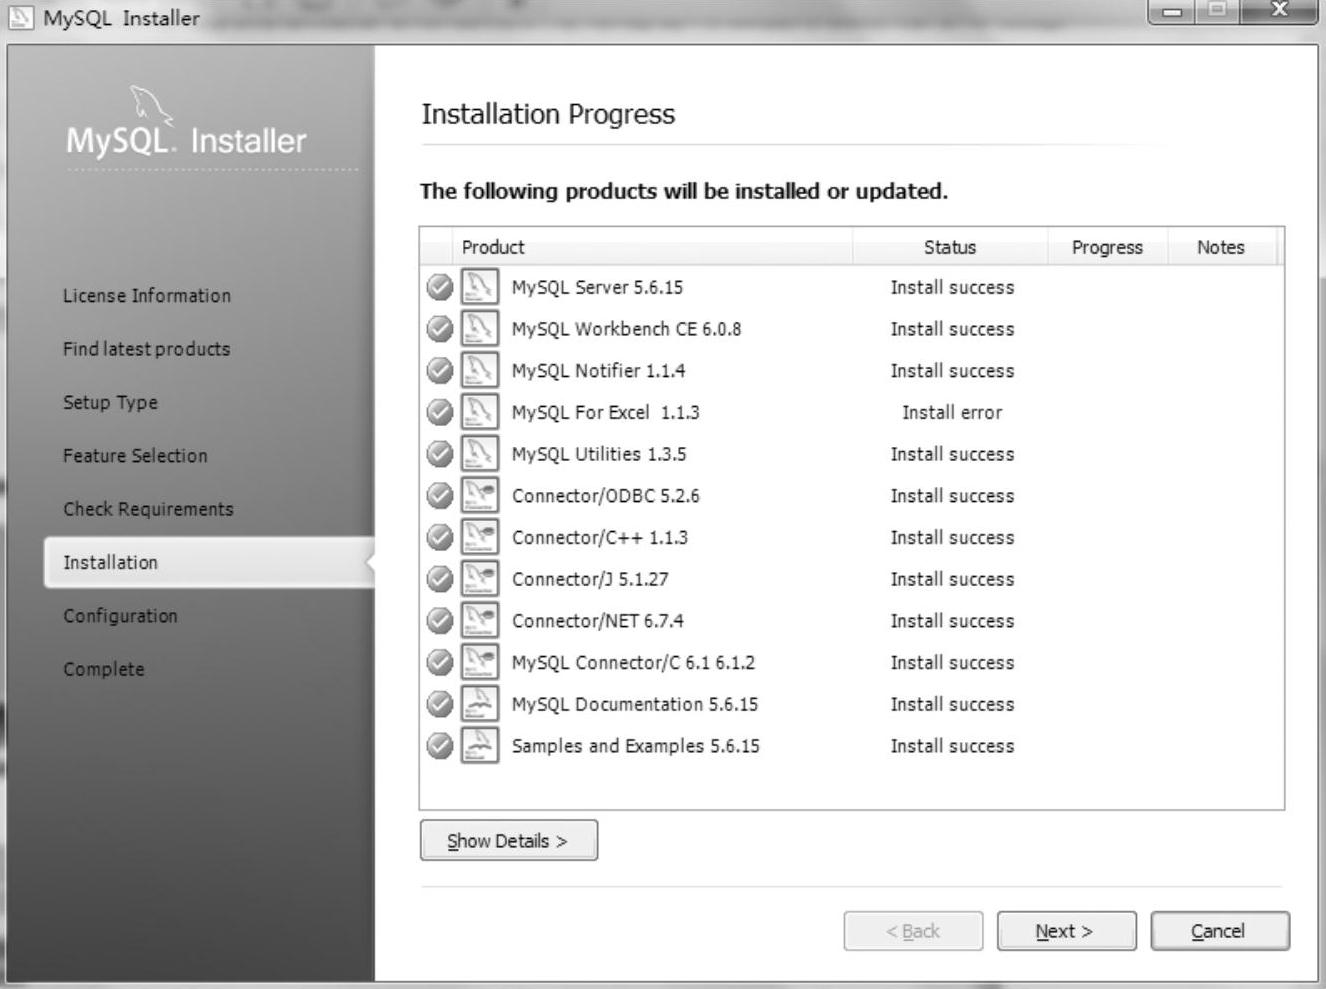This screenshot has height=989, width=1326.
Task: Click the status checkmark for Connector/C++ 1.1.3
Action: click(440, 537)
